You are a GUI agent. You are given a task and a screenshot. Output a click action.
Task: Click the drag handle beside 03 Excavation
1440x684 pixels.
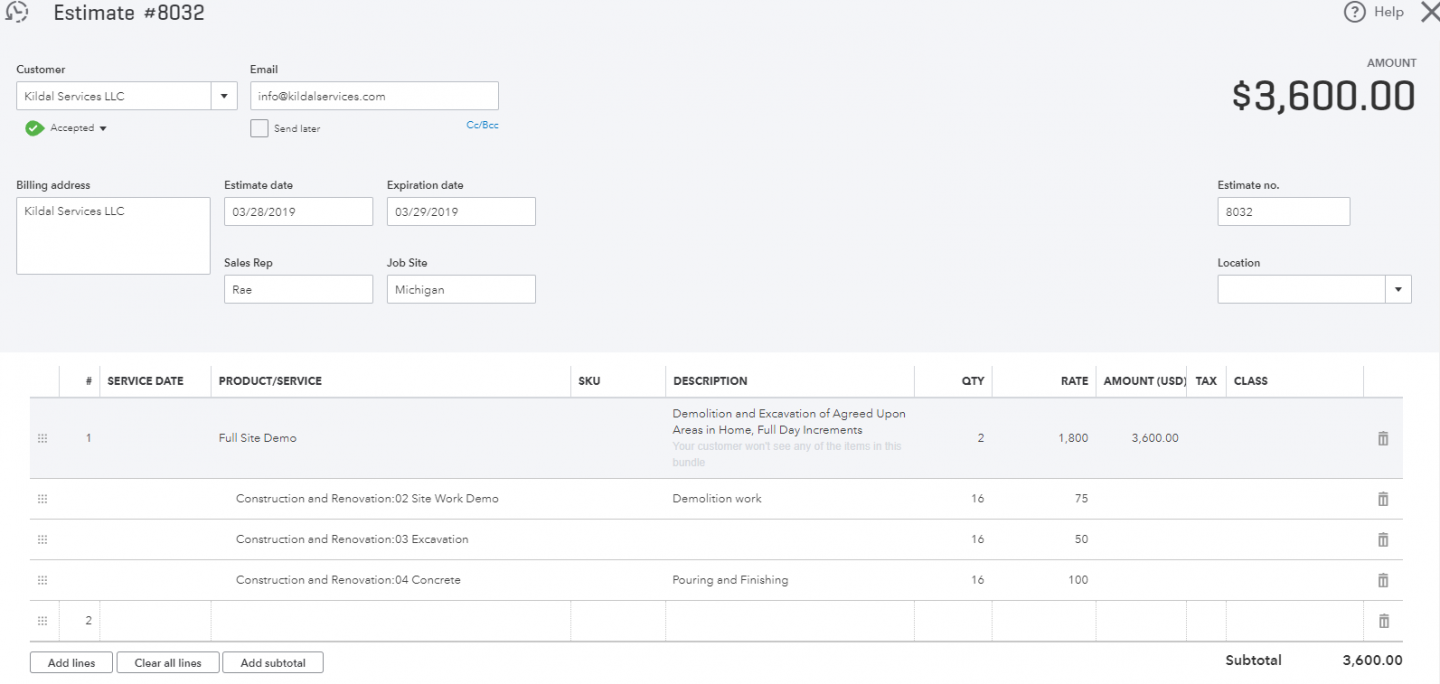tap(42, 540)
